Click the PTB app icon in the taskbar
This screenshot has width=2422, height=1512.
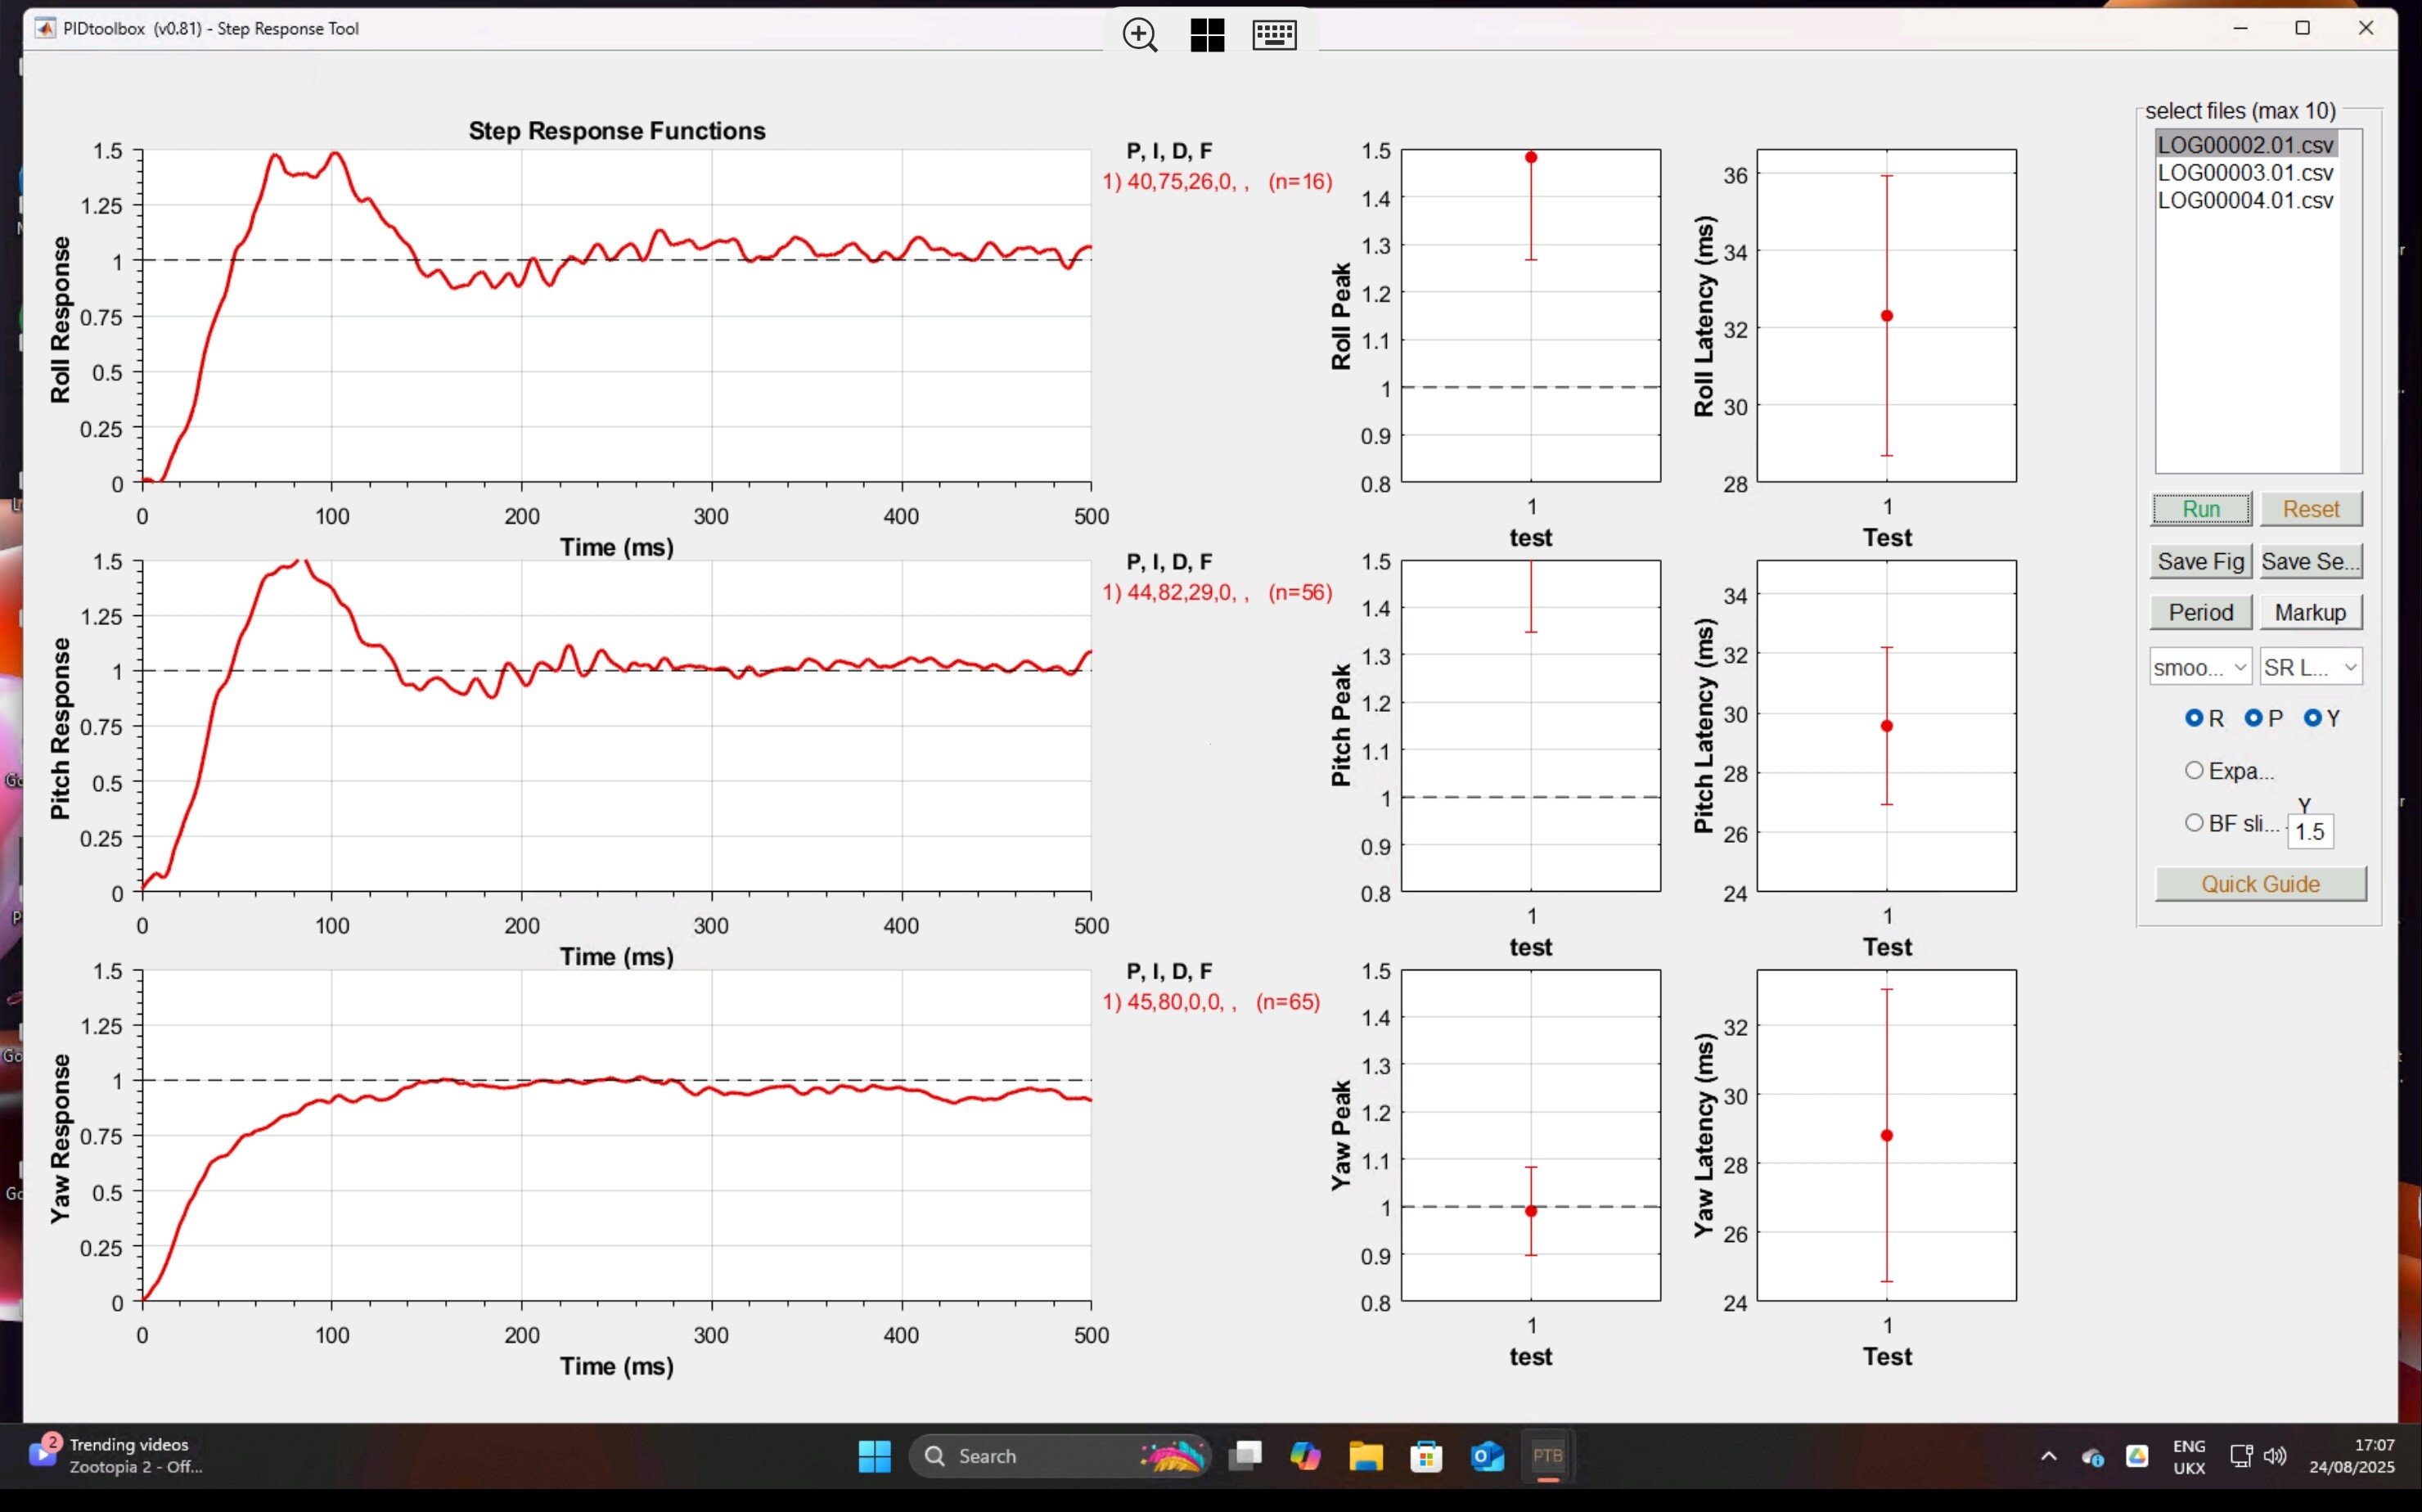1547,1456
